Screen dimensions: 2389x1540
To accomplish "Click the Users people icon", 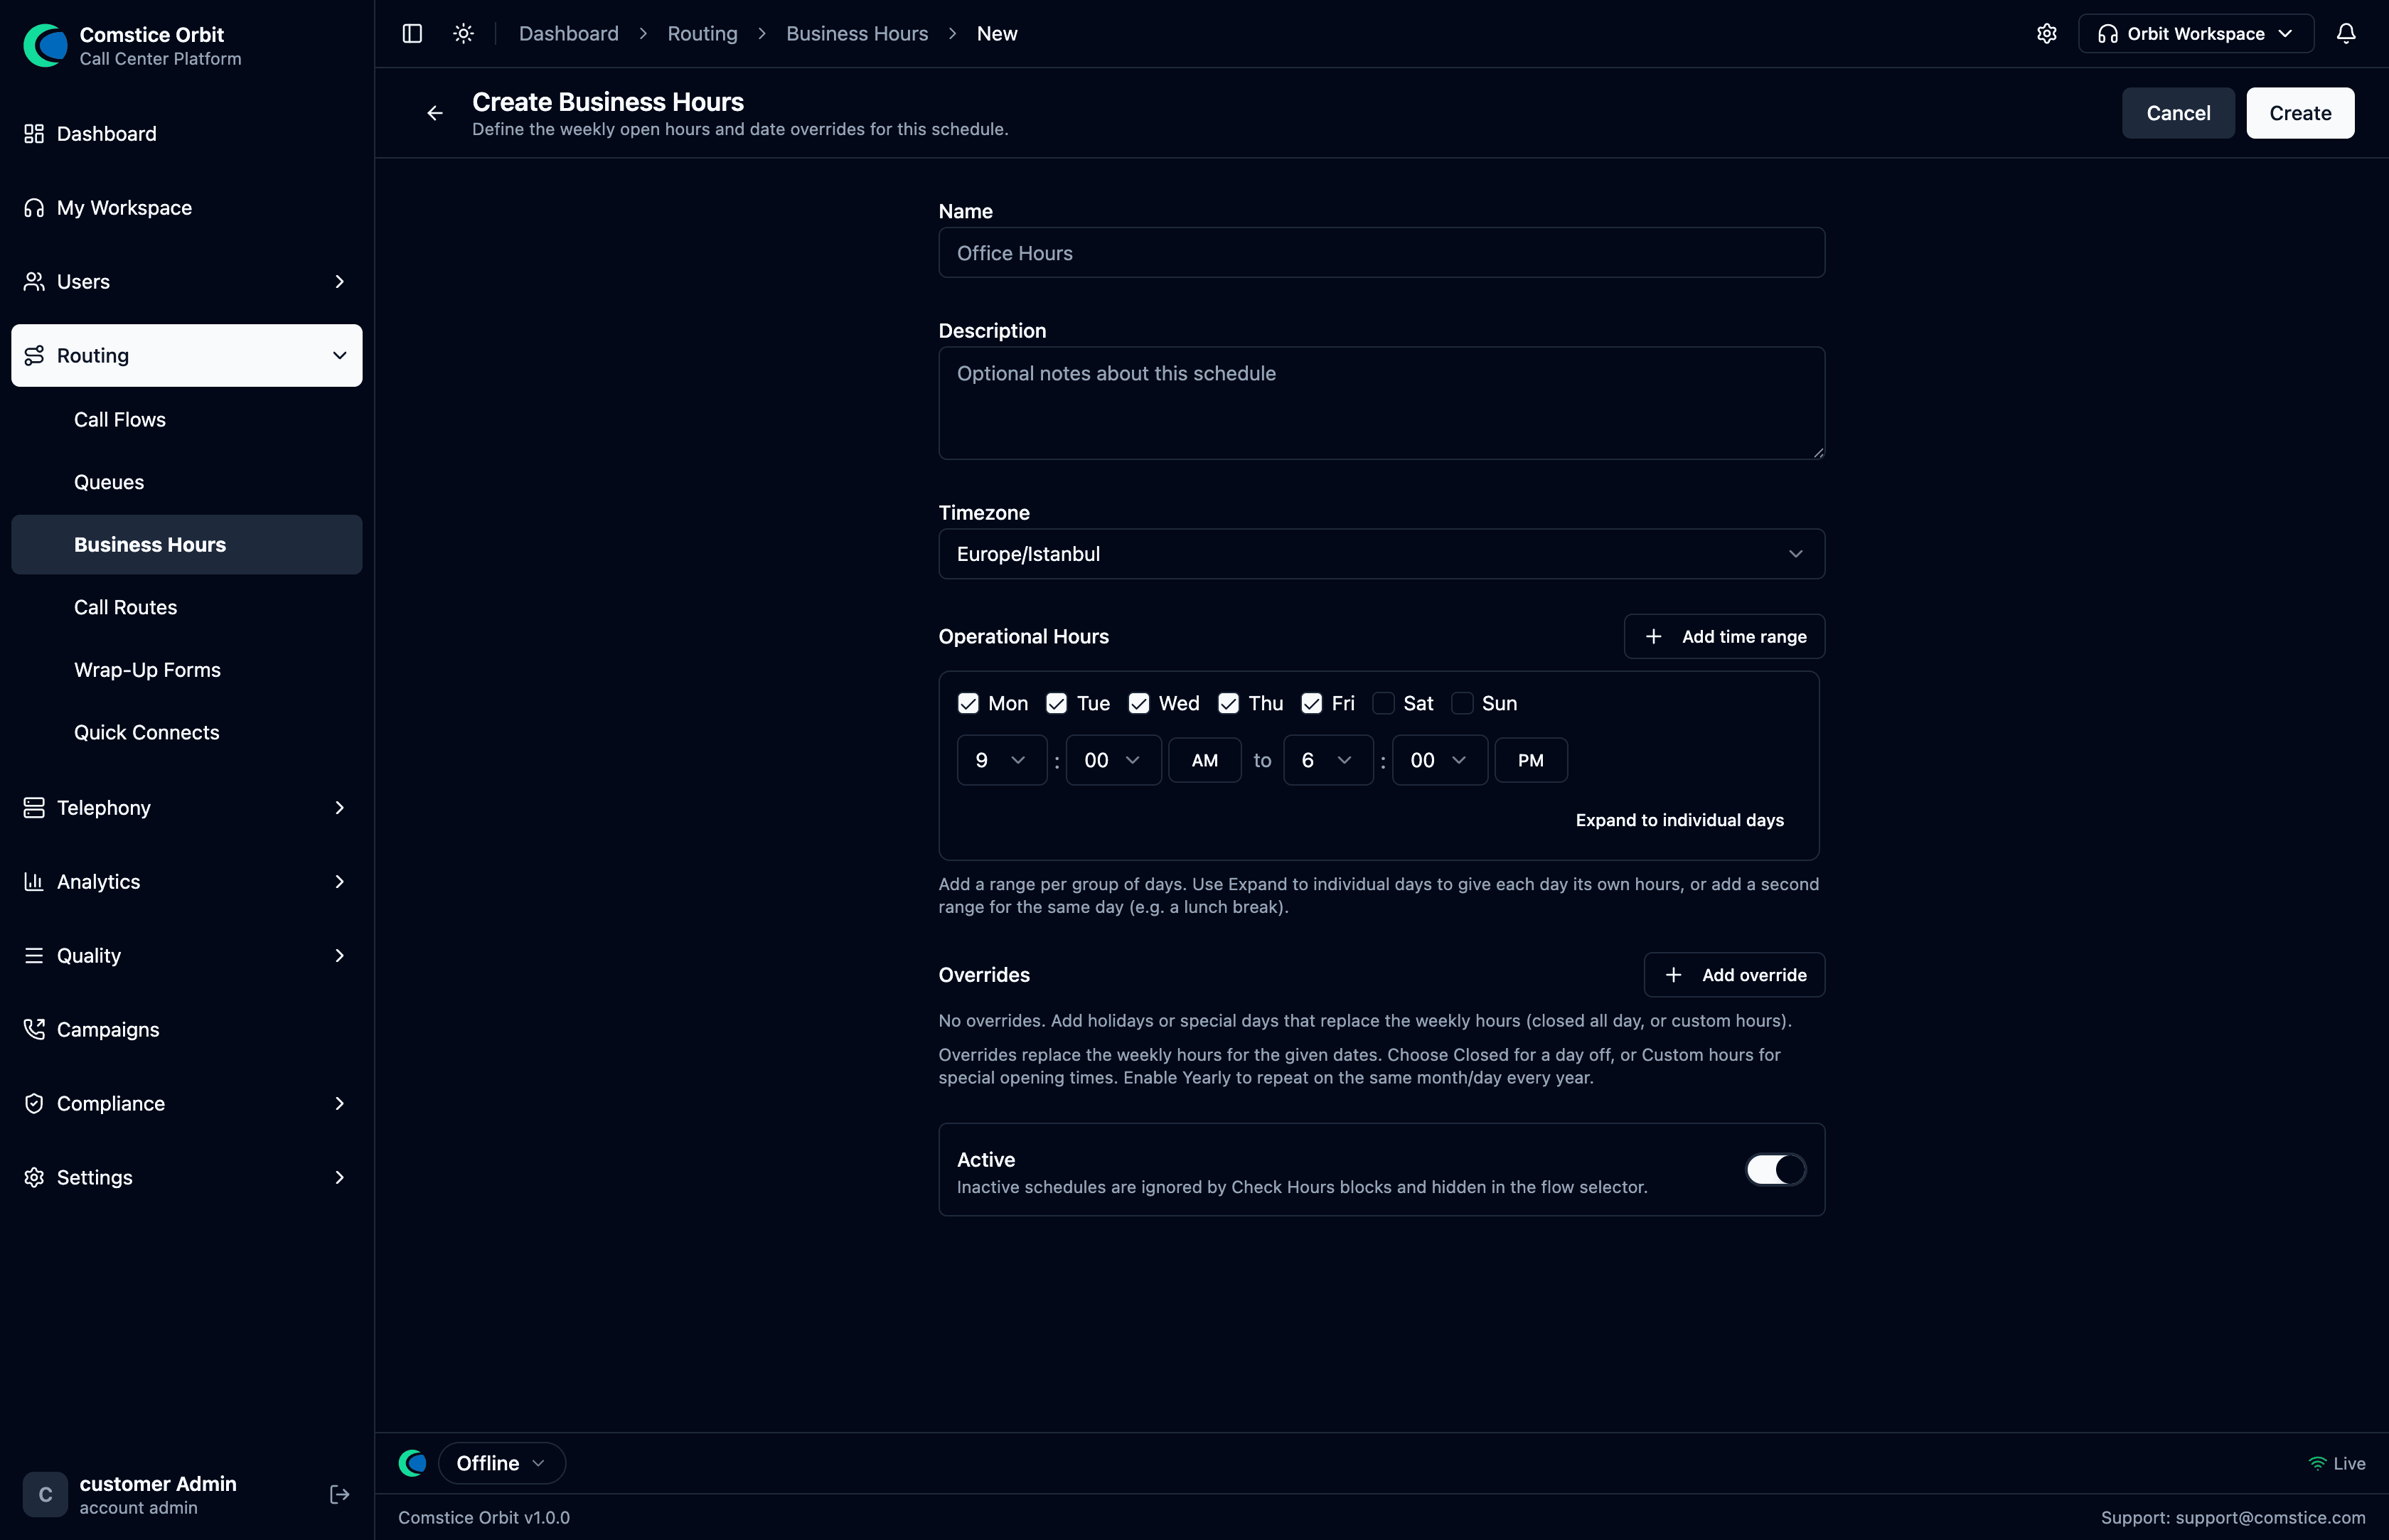I will [34, 281].
